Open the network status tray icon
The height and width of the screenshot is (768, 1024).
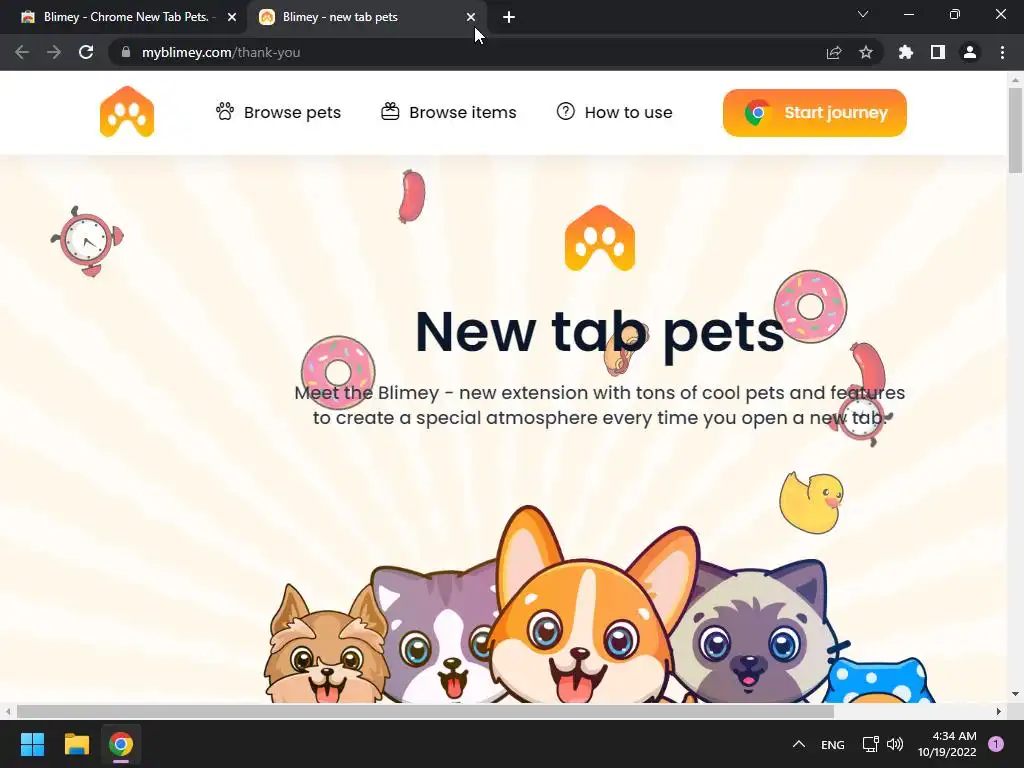click(x=870, y=744)
